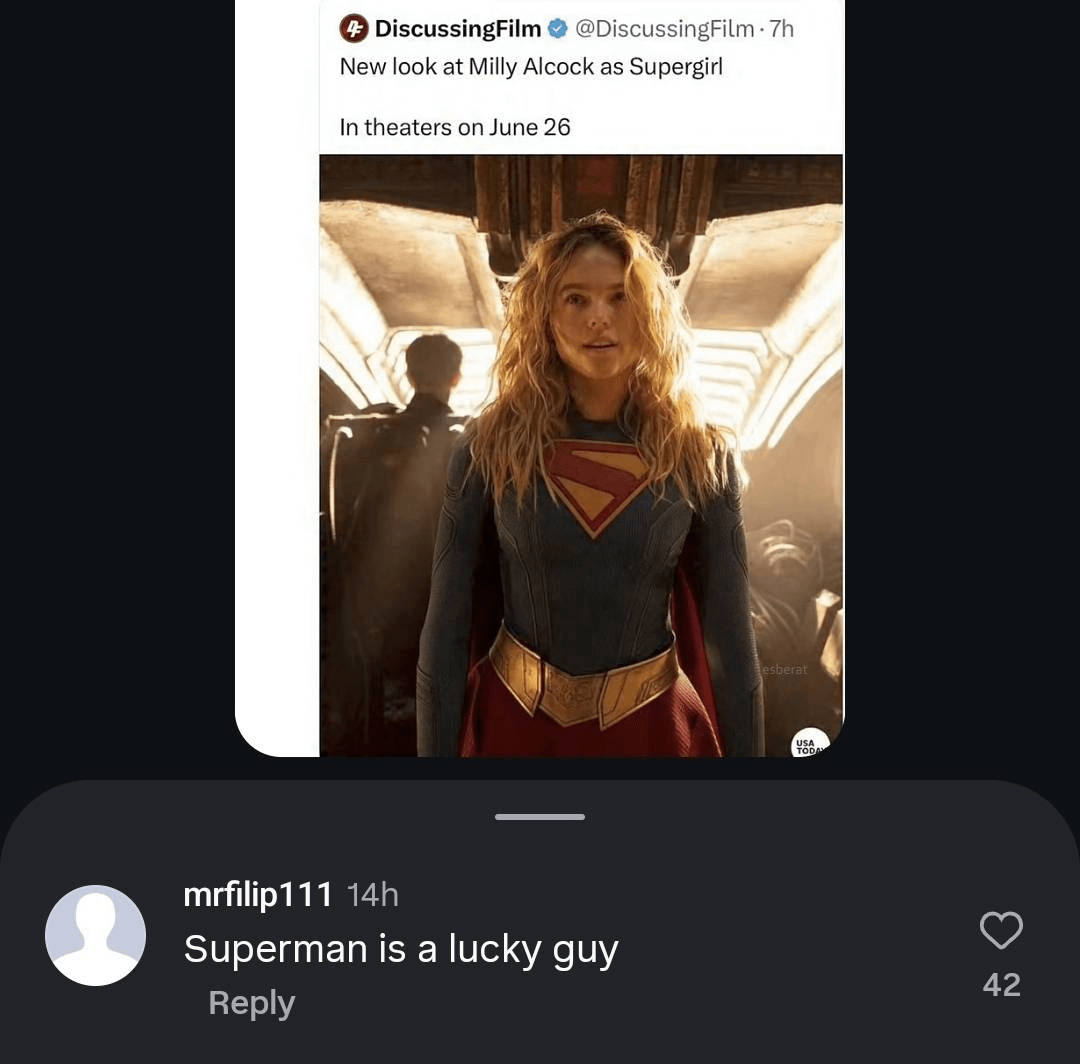The image size is (1080, 1064).
Task: Click the blue verified badge
Action: (x=558, y=29)
